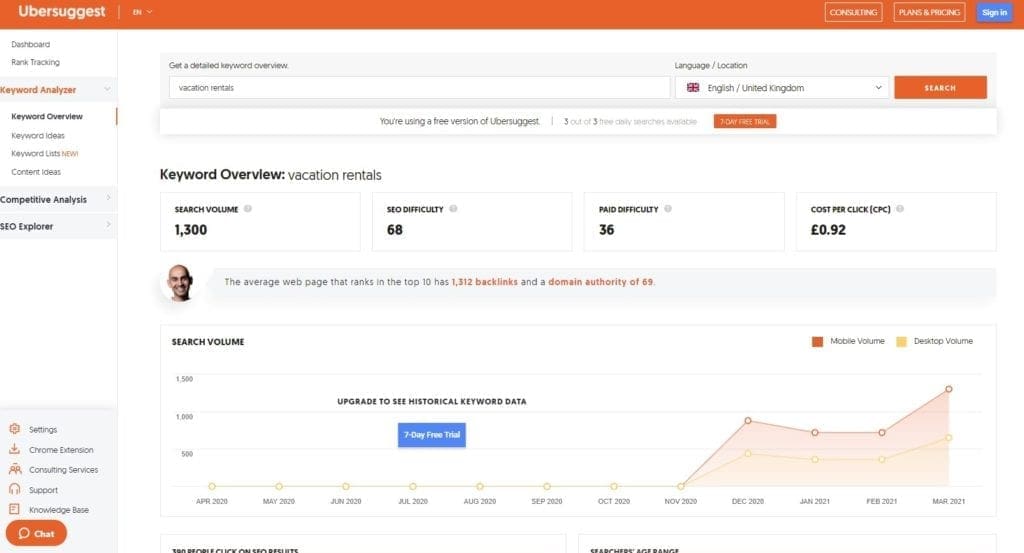Click the Neil Patel avatar photo
The image size is (1024, 553).
(180, 283)
